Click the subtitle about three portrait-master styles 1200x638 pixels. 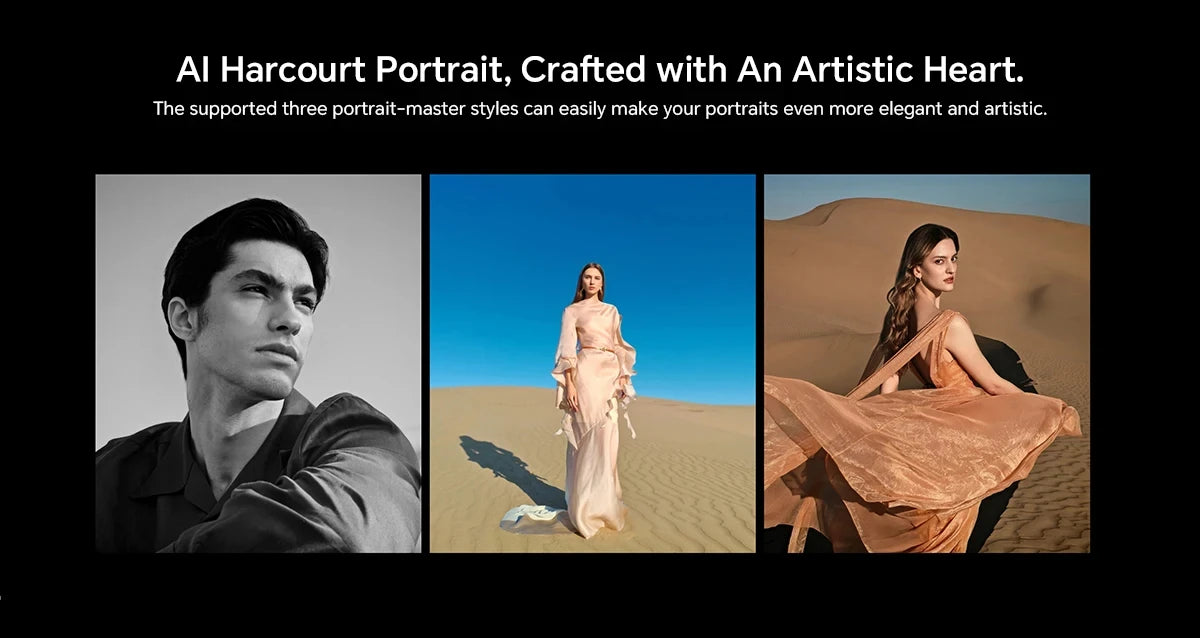[598, 108]
